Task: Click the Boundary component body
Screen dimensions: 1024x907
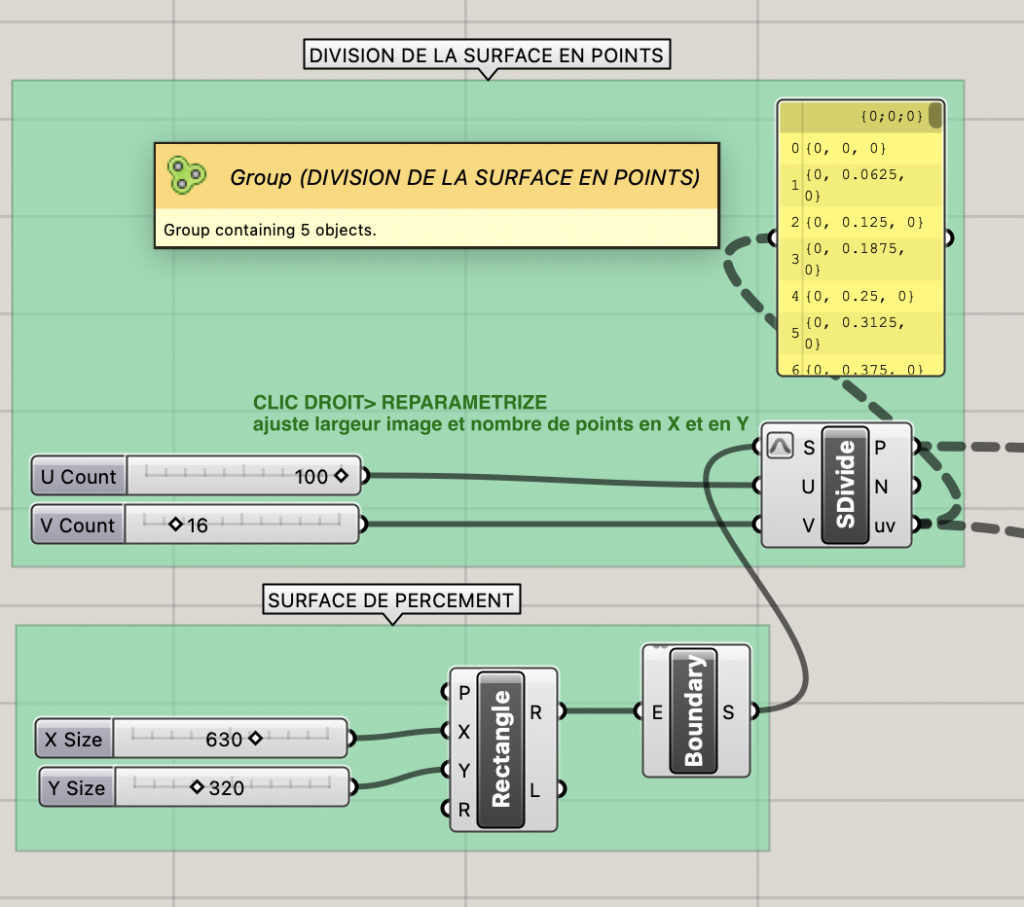Action: pyautogui.click(x=695, y=710)
